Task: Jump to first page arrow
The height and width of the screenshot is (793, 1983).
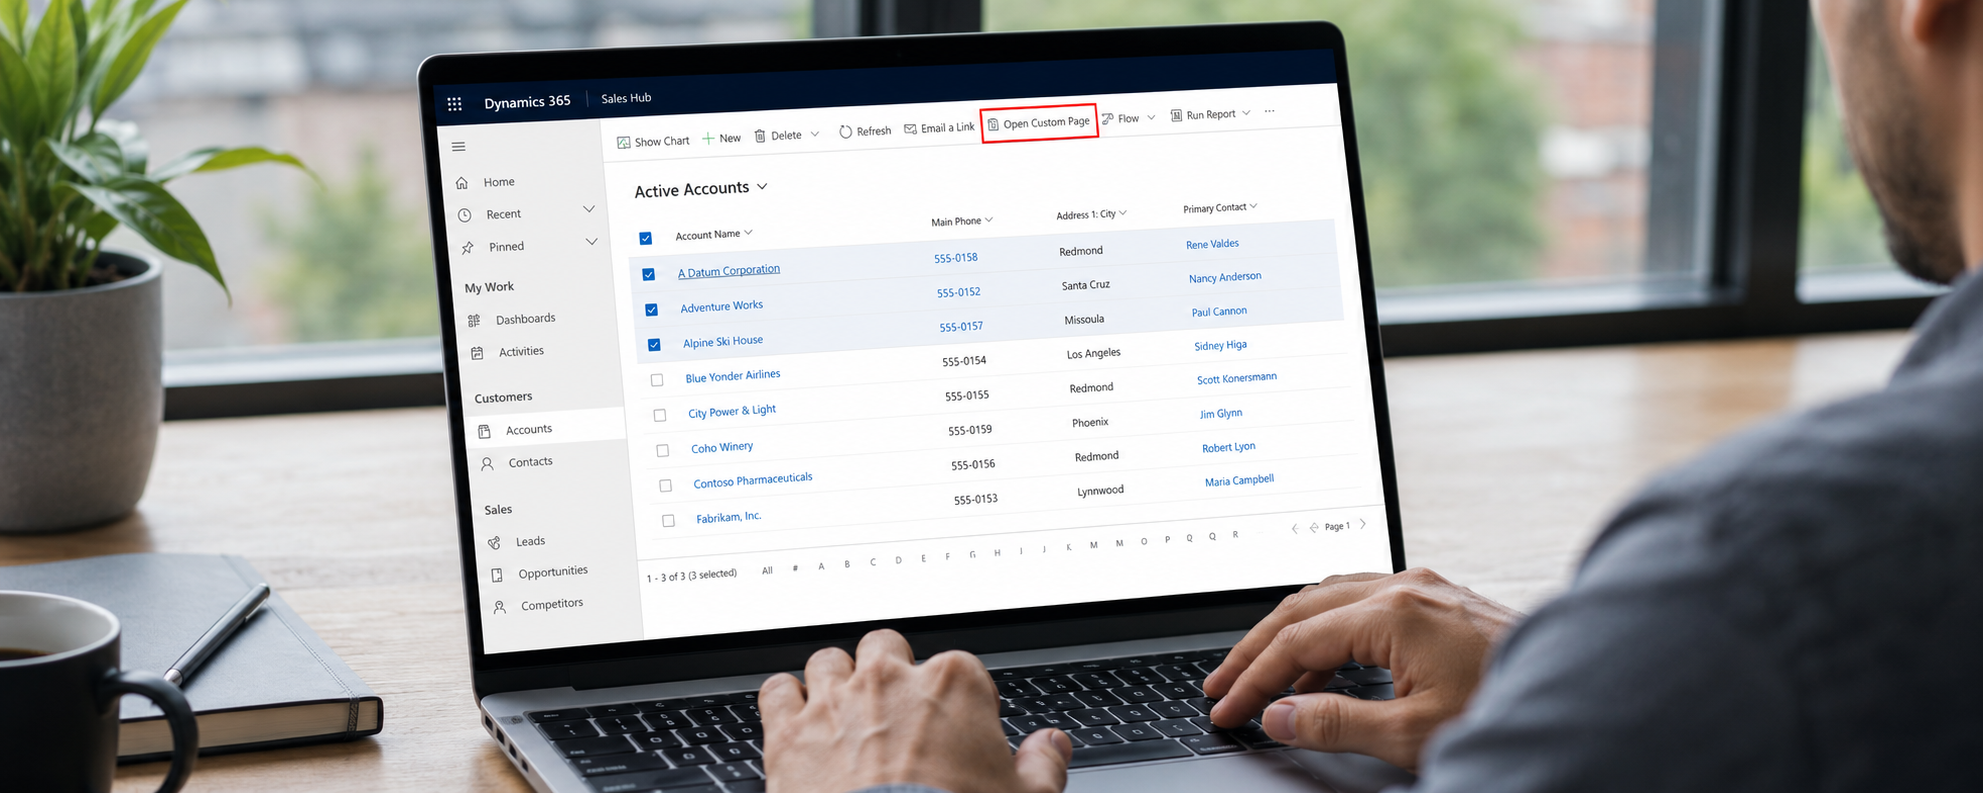Action: (1295, 528)
